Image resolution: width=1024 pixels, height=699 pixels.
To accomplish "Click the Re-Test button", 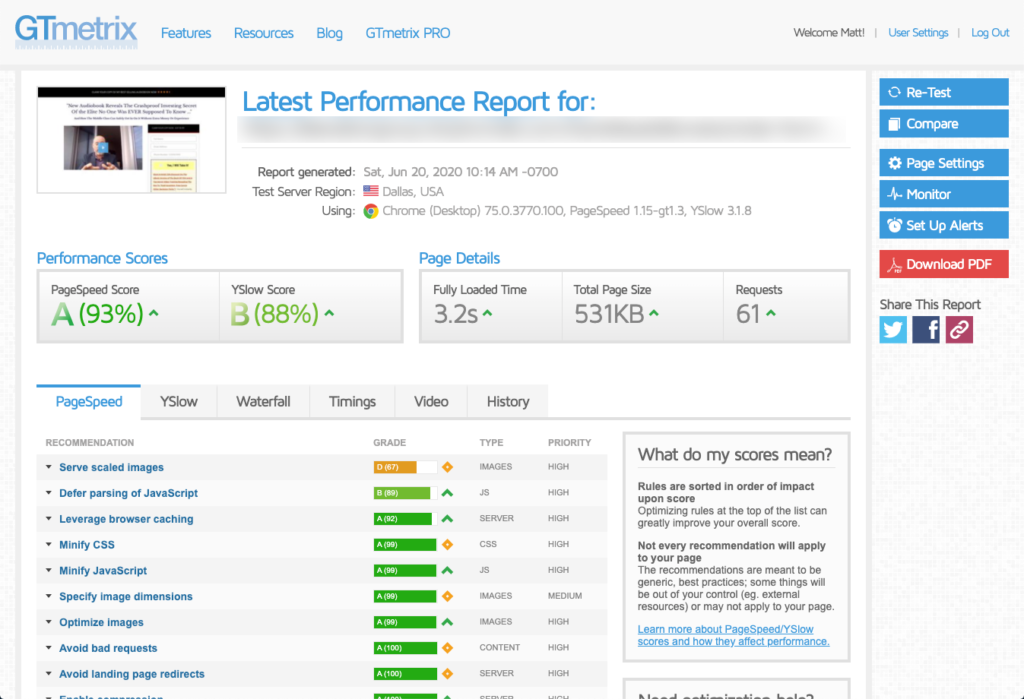I will click(x=944, y=92).
